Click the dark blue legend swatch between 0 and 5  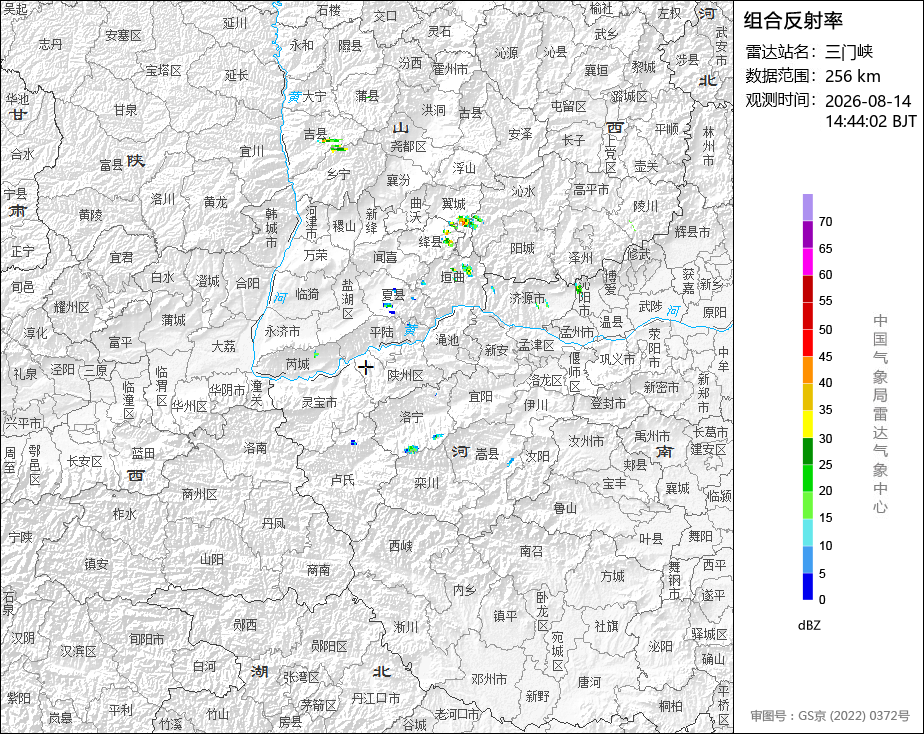point(807,587)
